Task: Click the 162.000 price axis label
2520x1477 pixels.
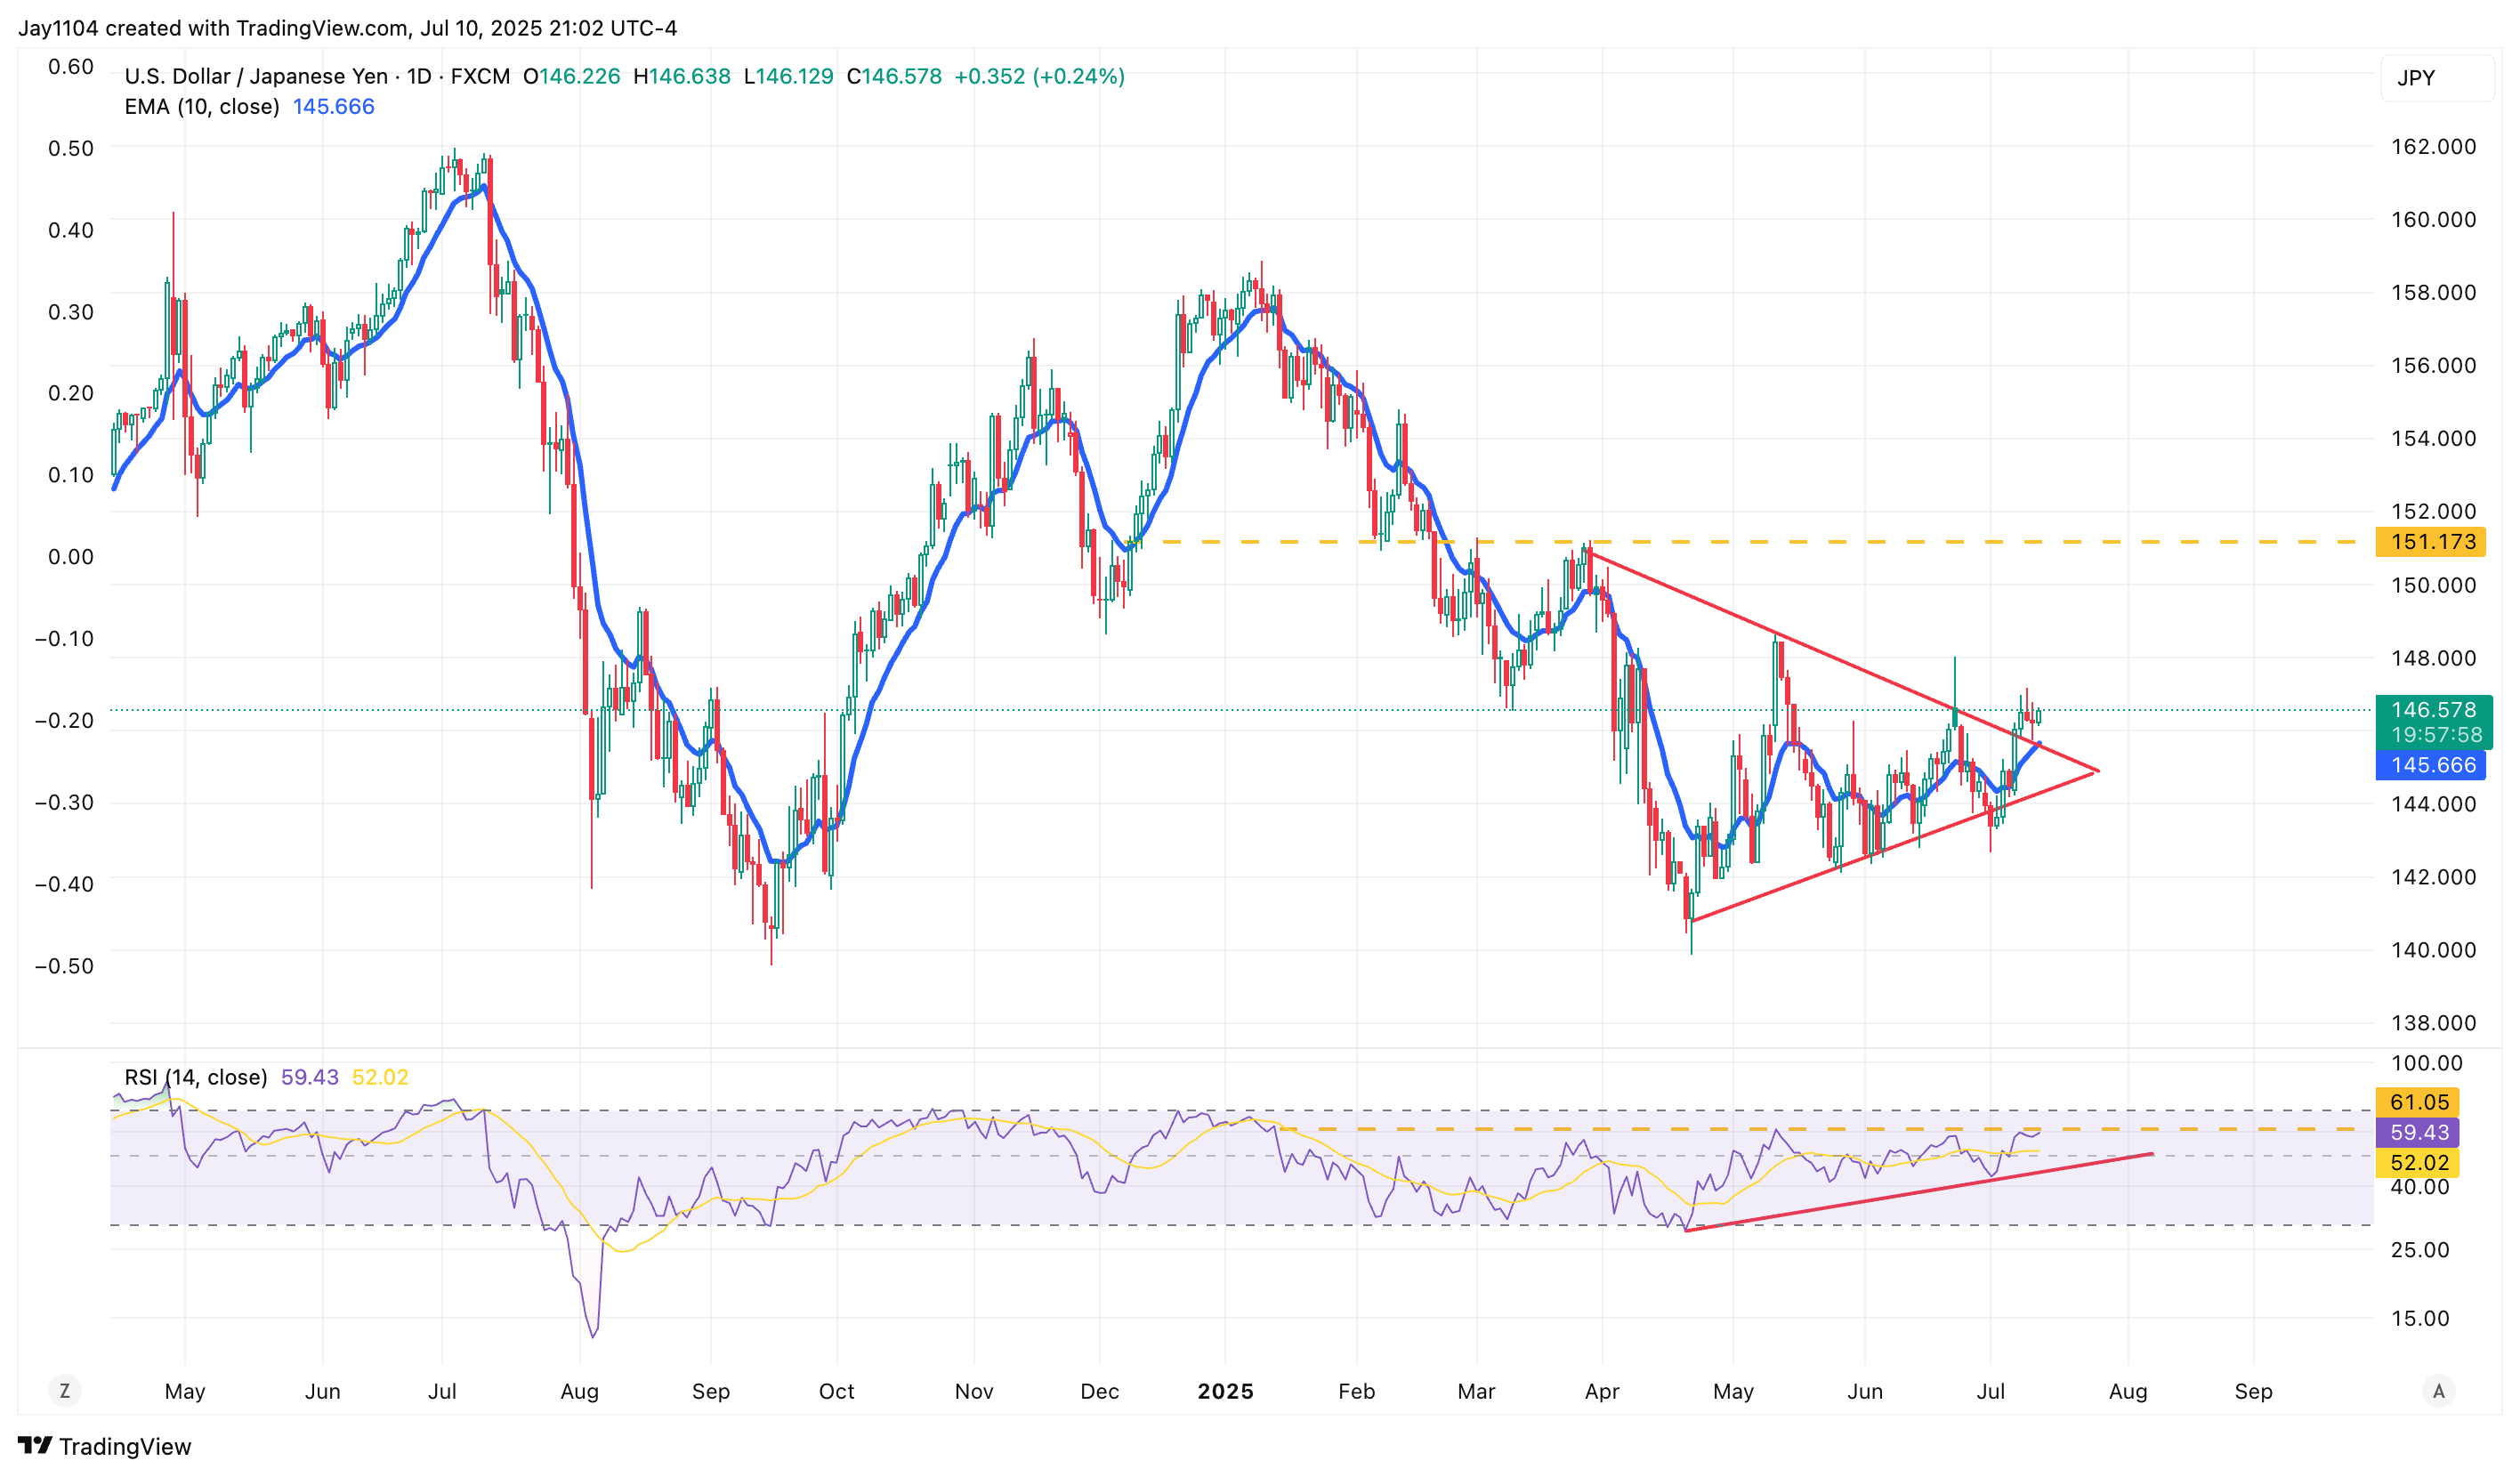Action: click(x=2432, y=146)
